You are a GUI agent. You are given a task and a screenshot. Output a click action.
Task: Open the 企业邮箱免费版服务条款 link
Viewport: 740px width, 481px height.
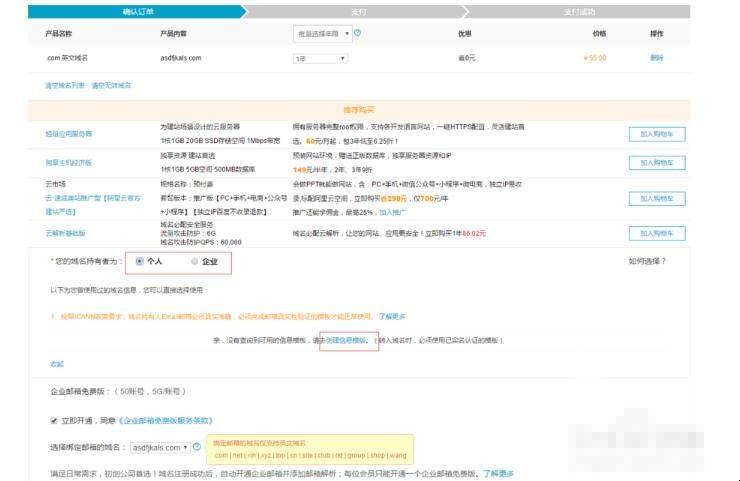(166, 420)
